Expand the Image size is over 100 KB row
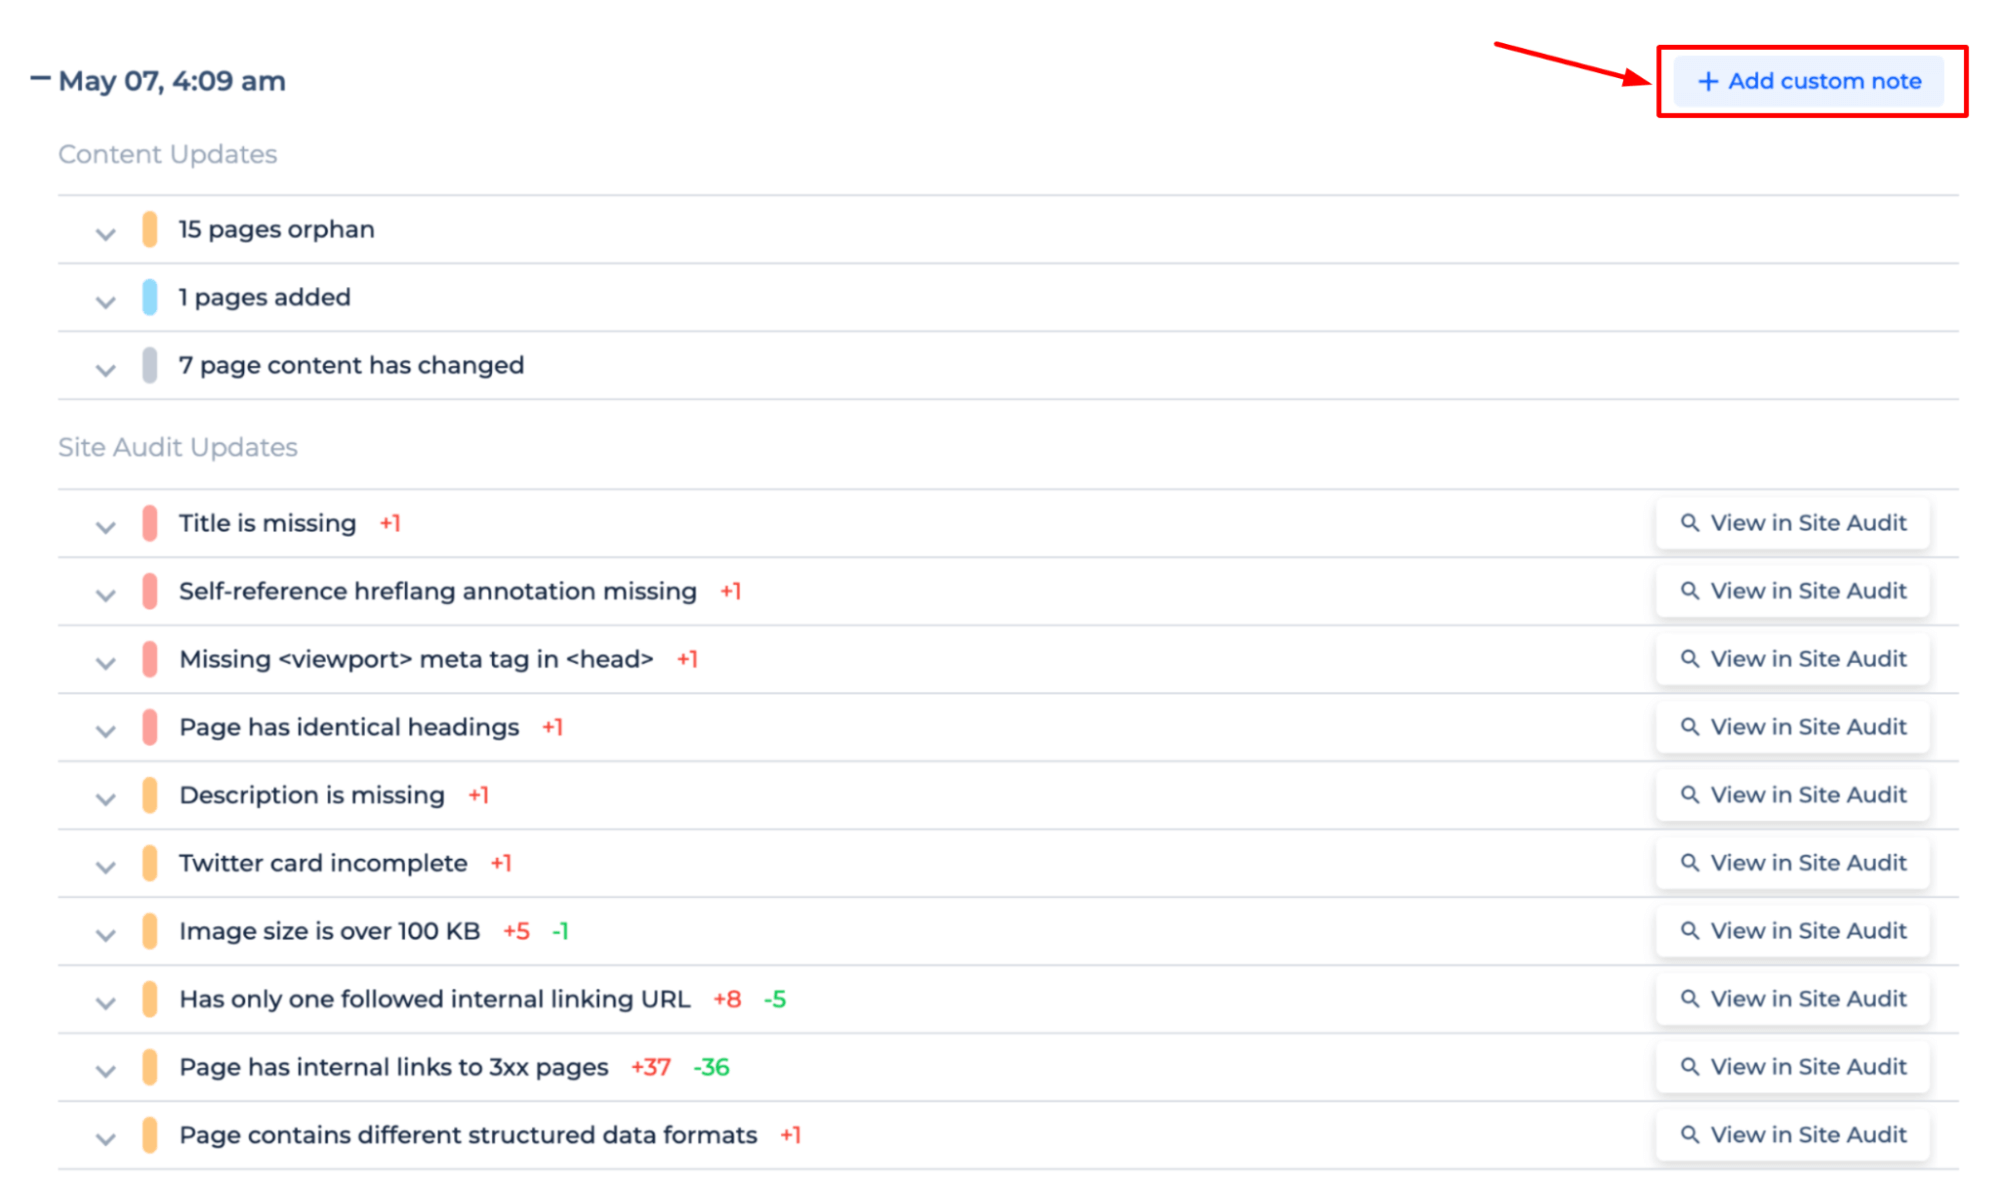This screenshot has width=1999, height=1187. click(x=105, y=935)
